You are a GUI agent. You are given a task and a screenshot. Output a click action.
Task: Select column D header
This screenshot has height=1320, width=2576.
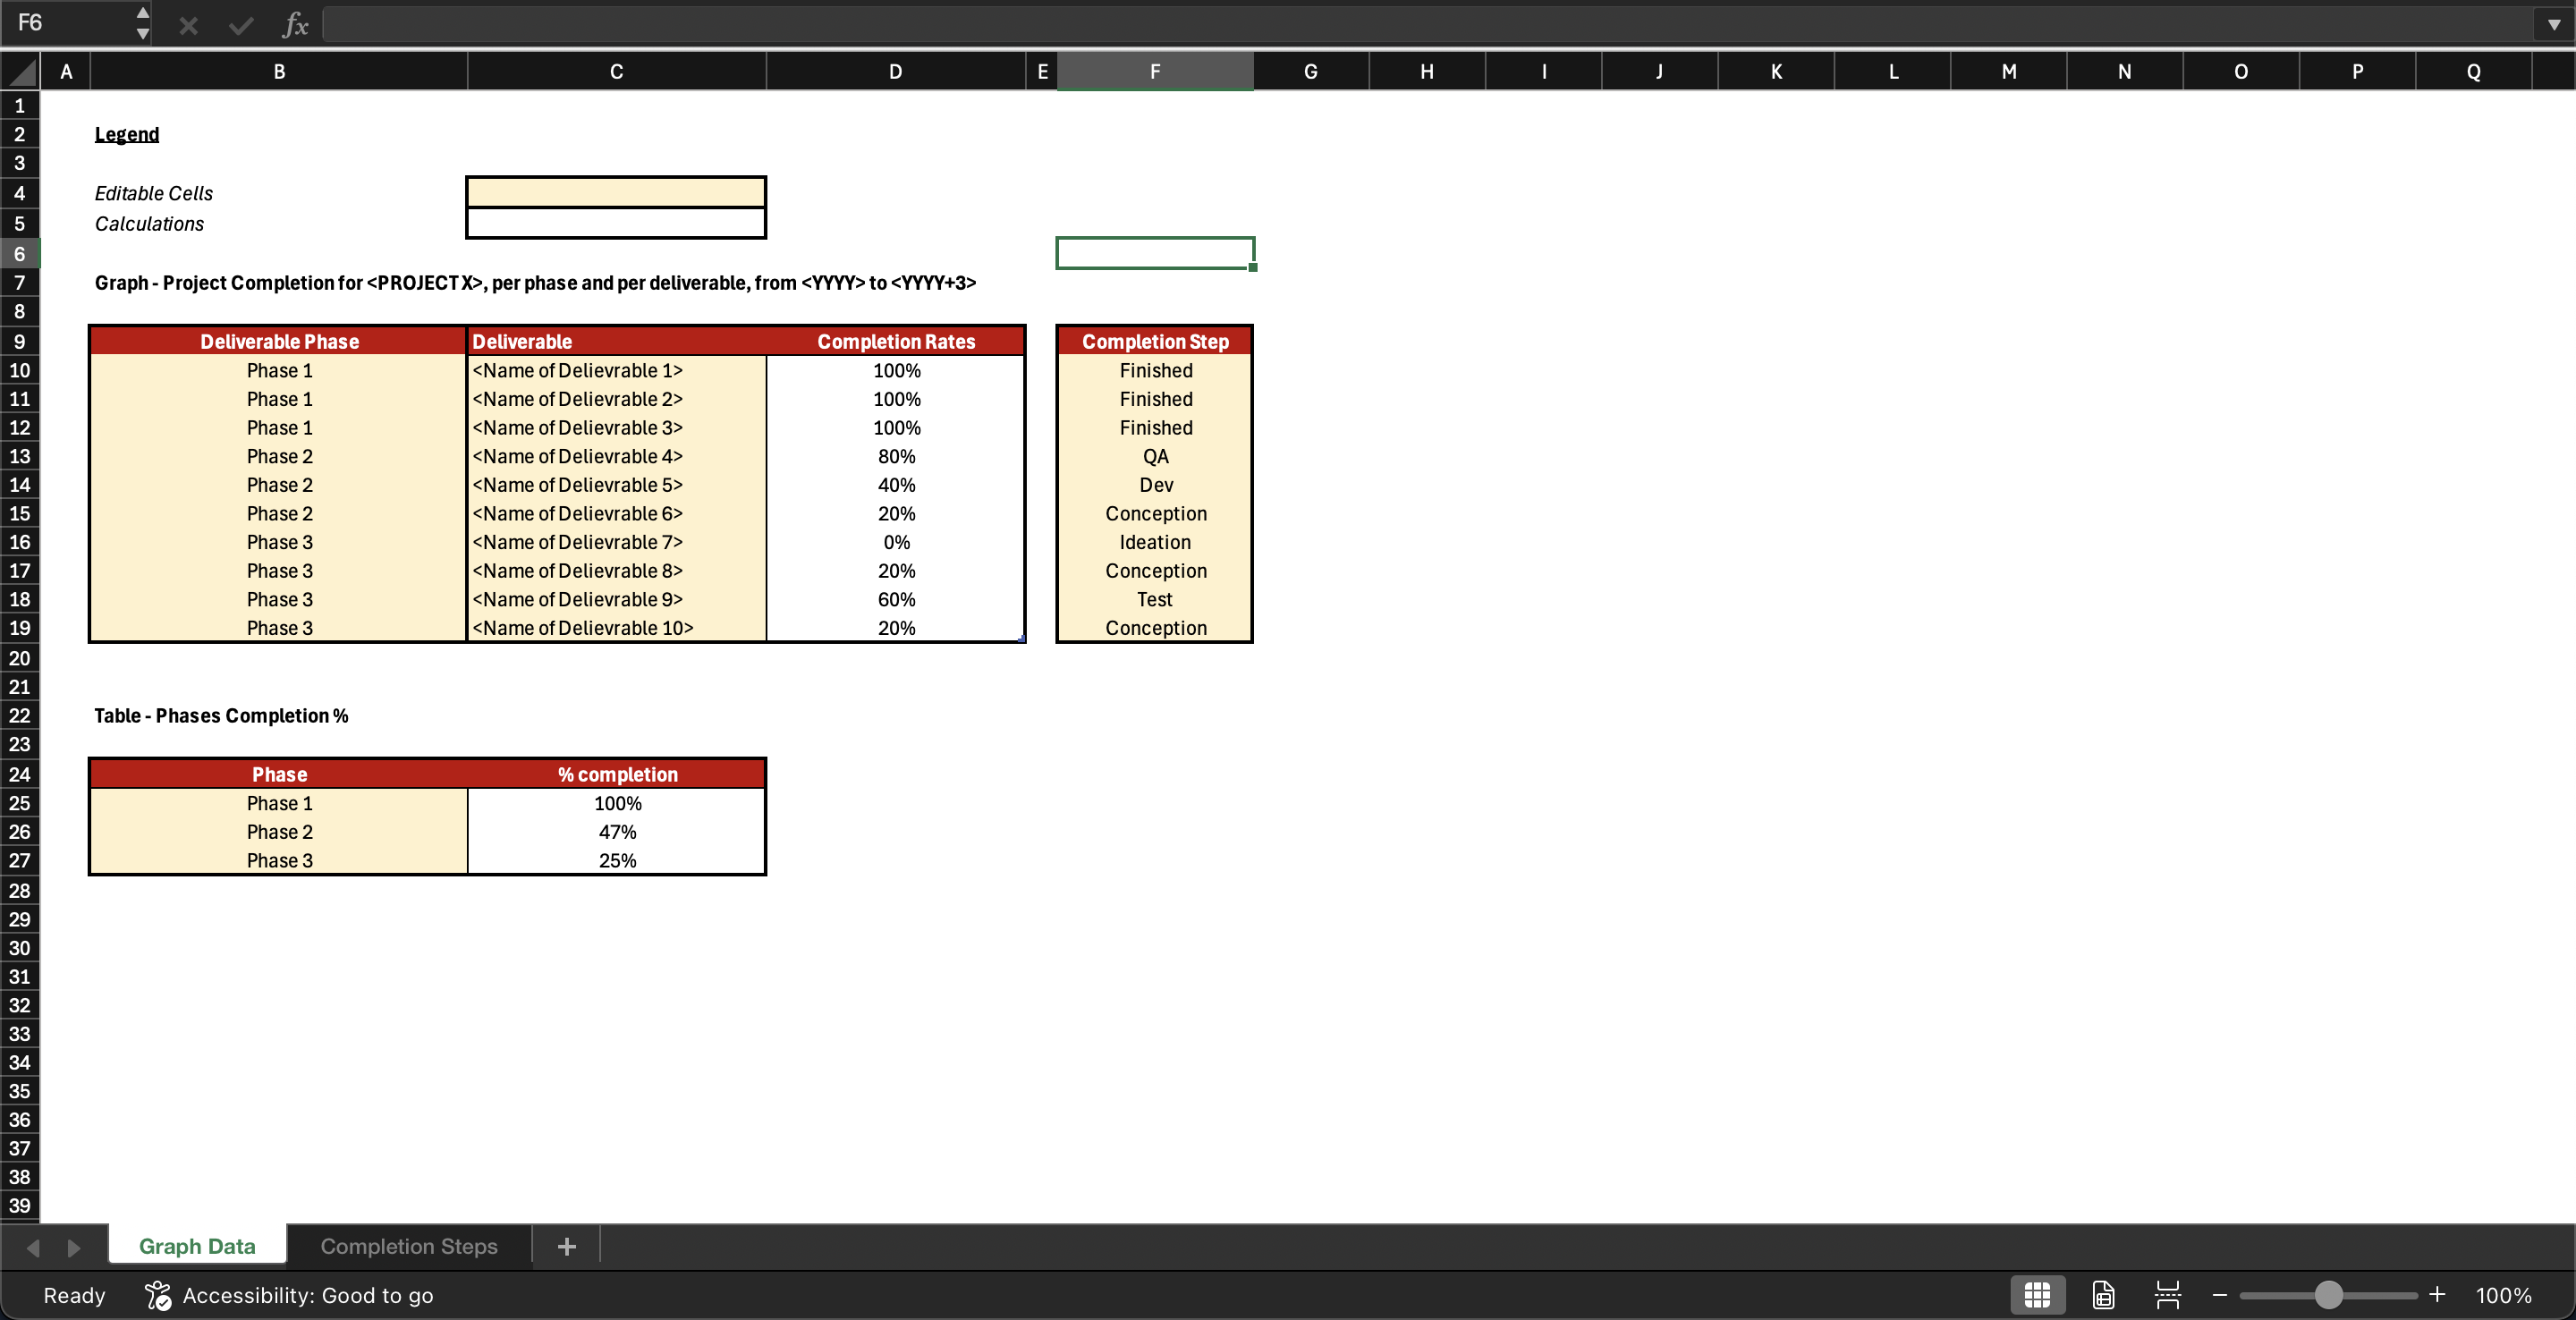coord(894,70)
